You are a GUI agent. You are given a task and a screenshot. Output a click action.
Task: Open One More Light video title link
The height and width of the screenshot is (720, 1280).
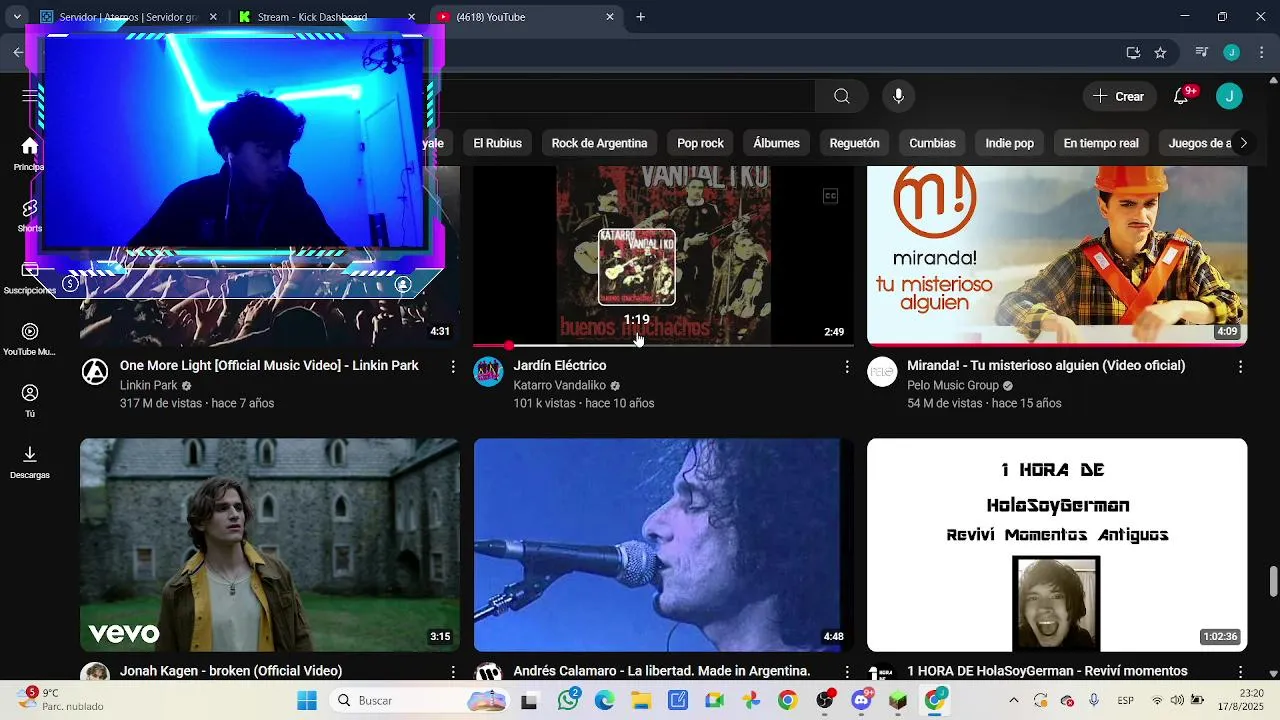(x=269, y=365)
